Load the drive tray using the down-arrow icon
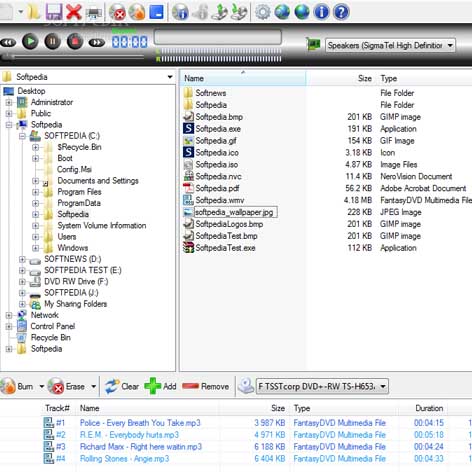The image size is (472, 472). click(239, 12)
